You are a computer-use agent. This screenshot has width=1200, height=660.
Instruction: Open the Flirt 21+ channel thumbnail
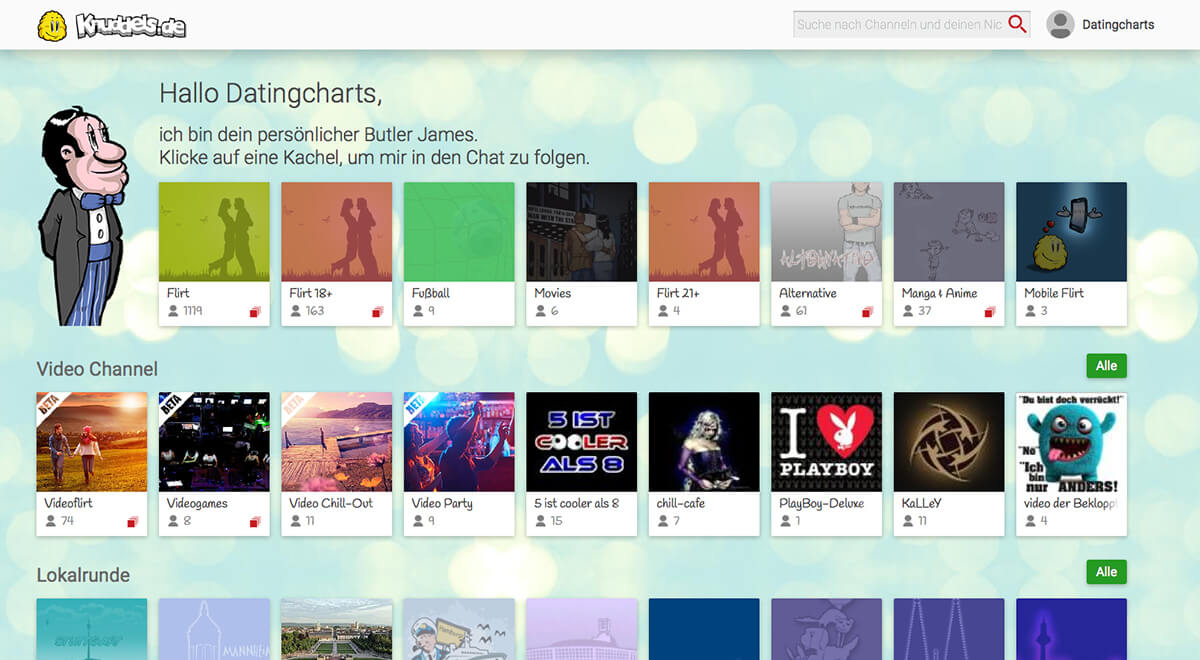704,232
